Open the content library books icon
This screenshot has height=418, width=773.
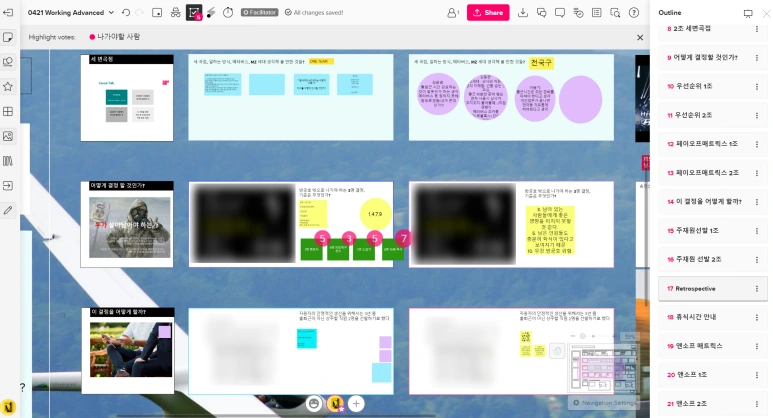click(8, 161)
